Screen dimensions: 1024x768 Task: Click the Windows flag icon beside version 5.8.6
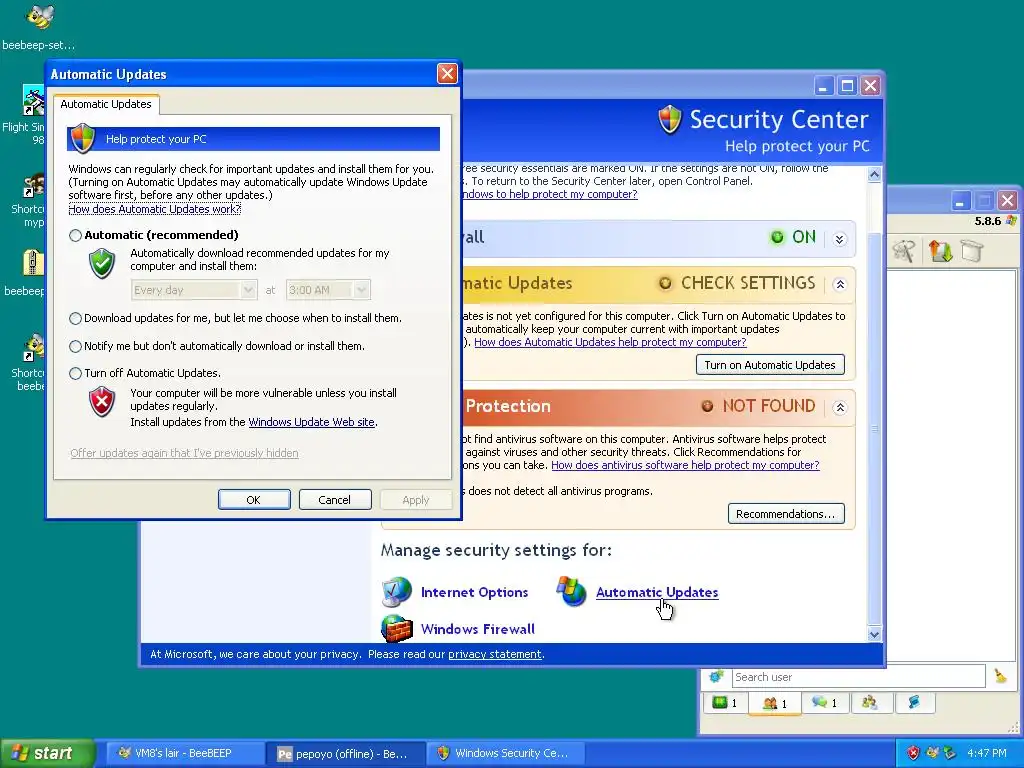[x=1011, y=221]
